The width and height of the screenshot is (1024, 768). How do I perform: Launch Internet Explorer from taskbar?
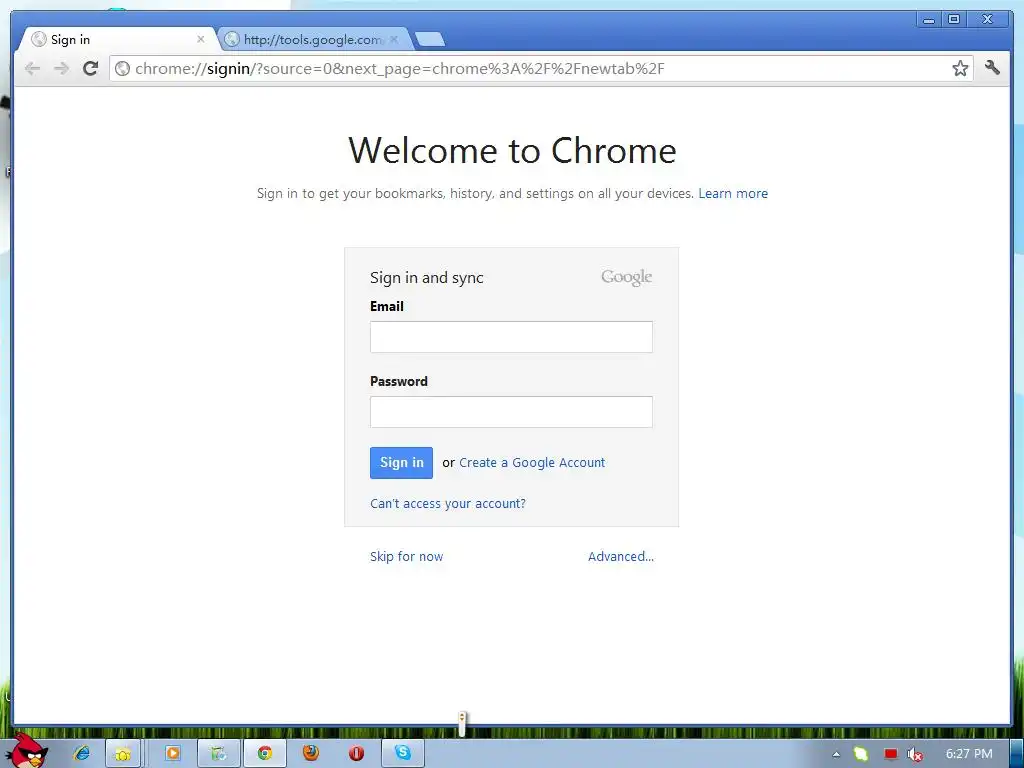pos(82,754)
